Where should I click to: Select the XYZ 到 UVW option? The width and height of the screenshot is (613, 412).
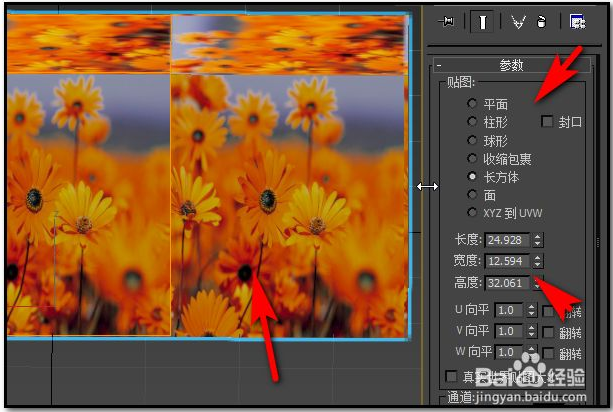coord(472,212)
